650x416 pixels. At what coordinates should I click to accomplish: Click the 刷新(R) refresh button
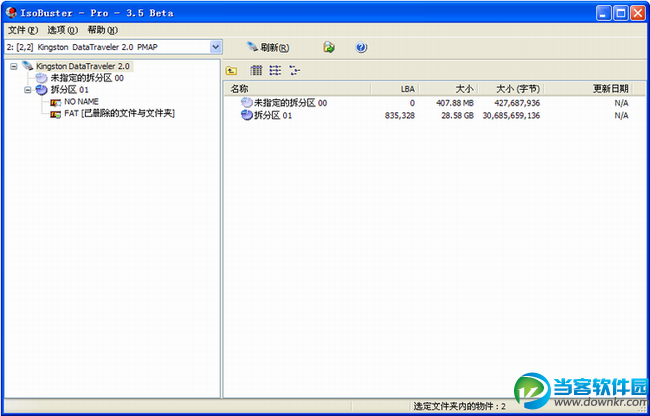[x=268, y=47]
